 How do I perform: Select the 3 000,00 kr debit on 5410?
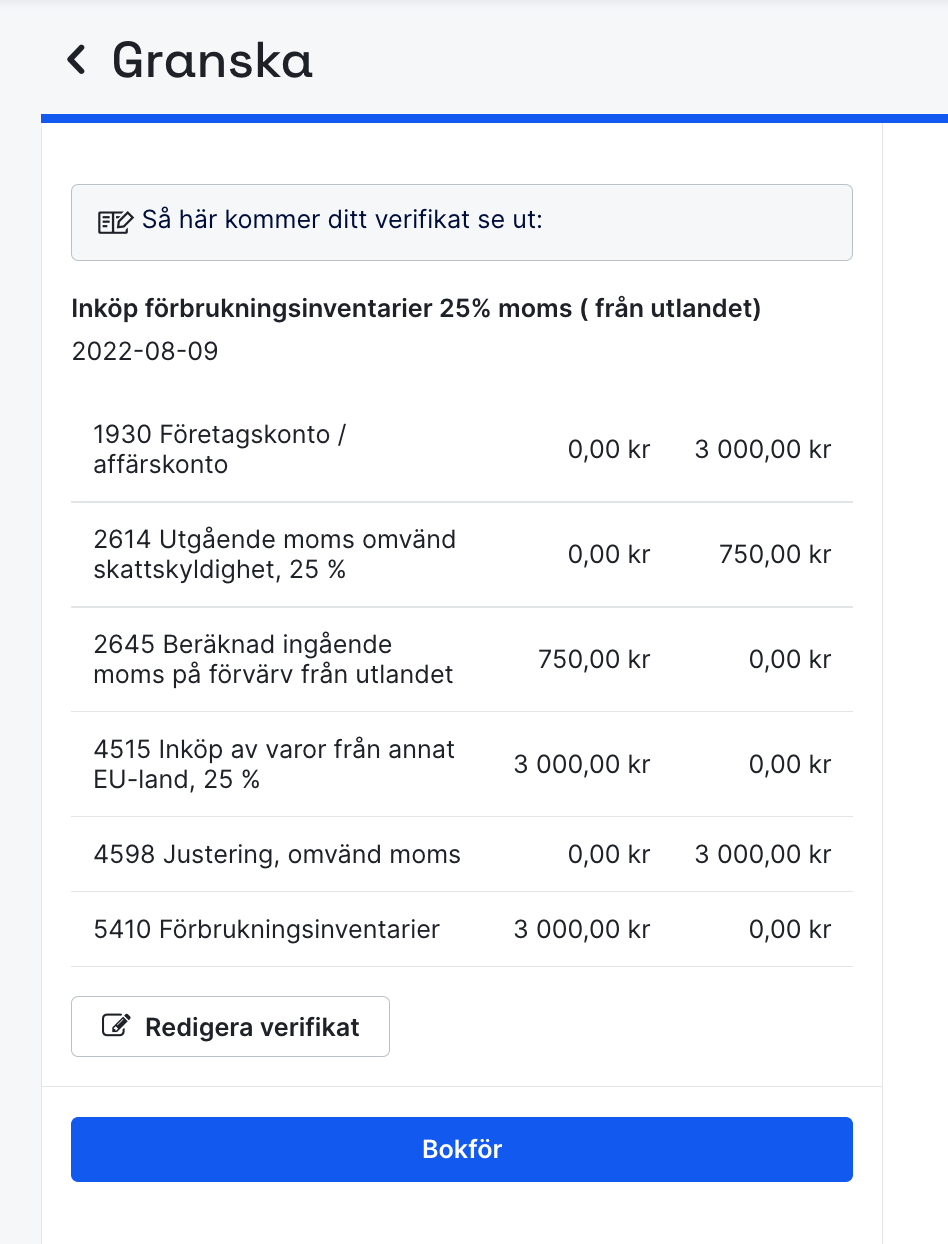582,929
